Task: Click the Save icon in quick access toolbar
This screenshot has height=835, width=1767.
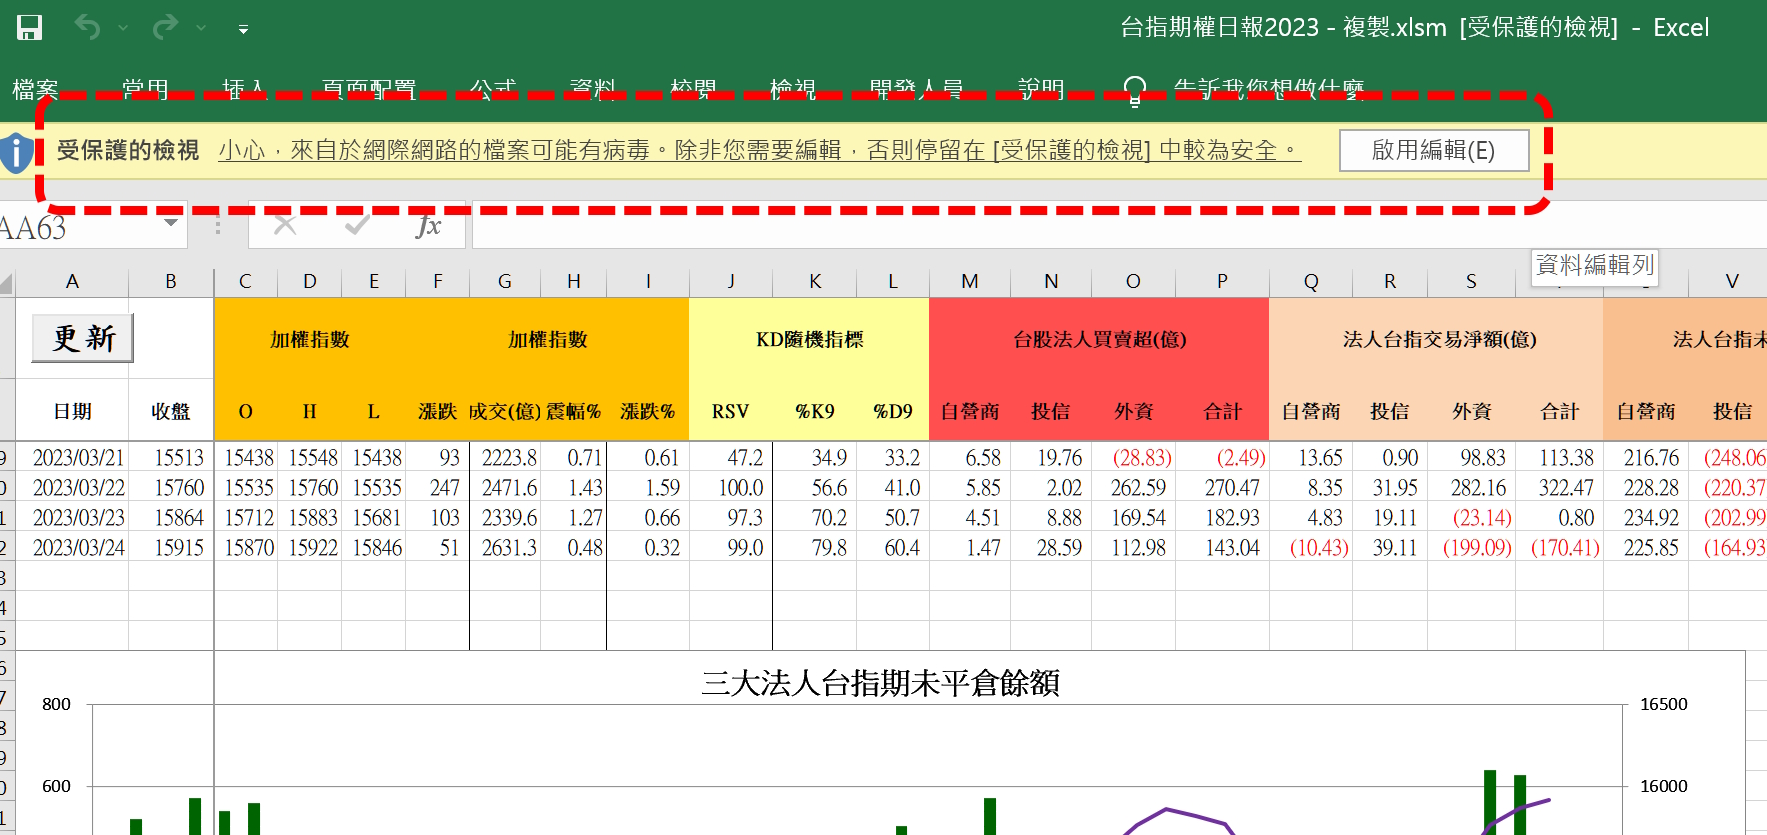Action: tap(30, 27)
